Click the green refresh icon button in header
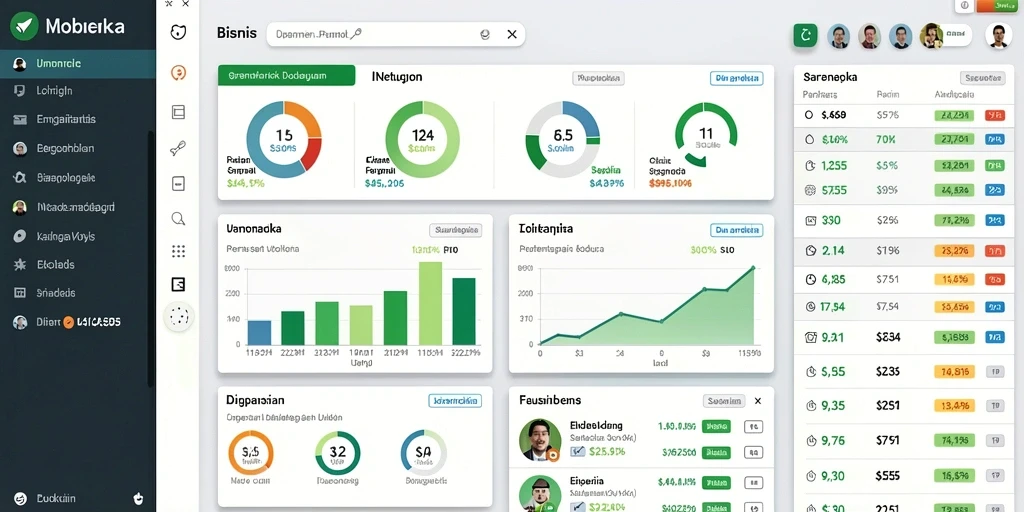The image size is (1024, 512). coord(805,35)
